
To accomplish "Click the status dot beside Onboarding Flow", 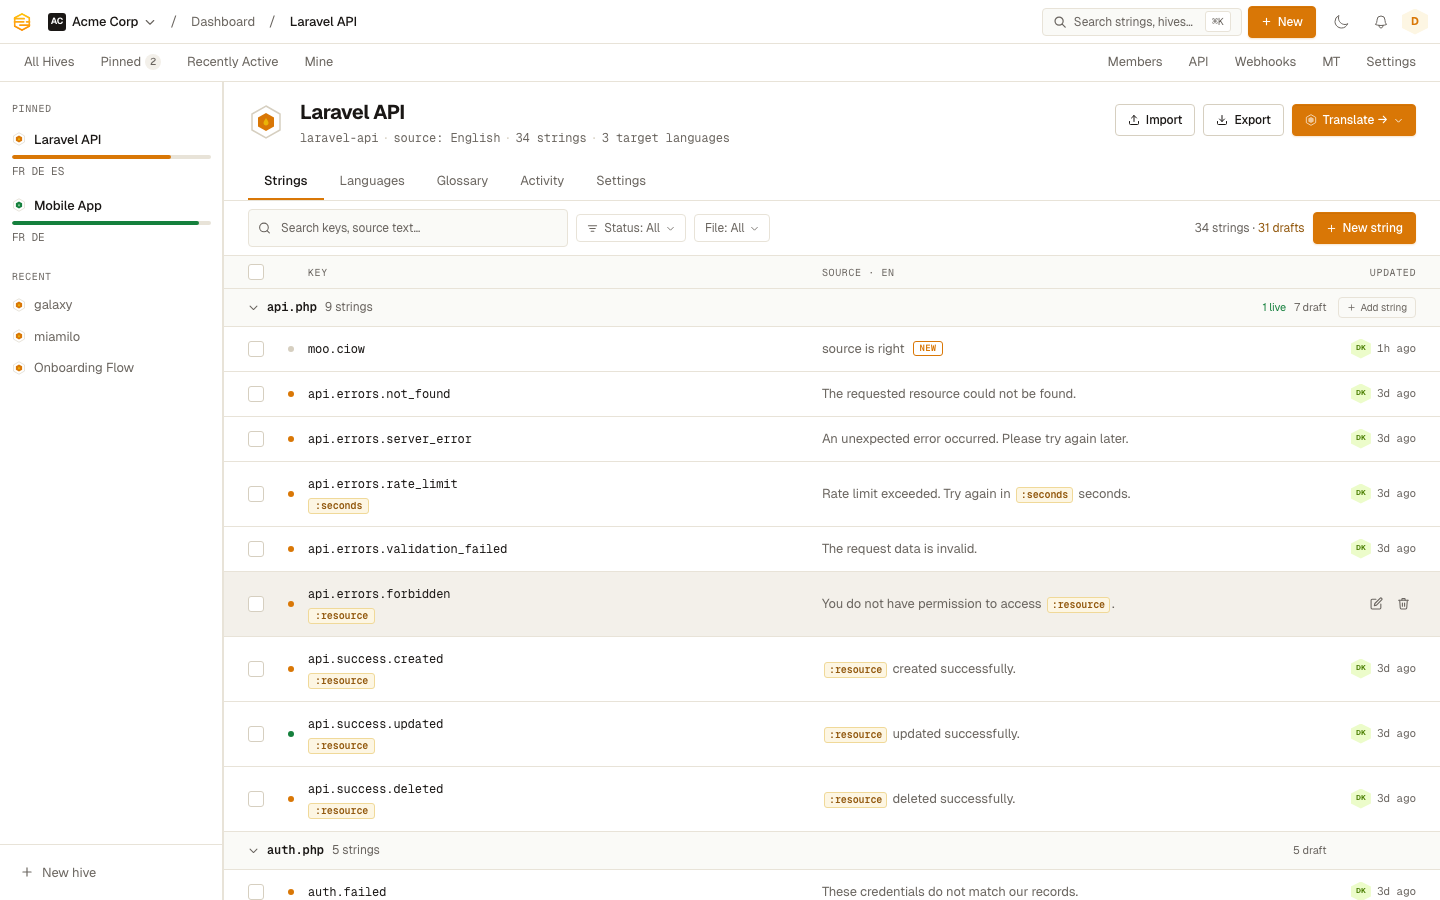I will tap(19, 368).
